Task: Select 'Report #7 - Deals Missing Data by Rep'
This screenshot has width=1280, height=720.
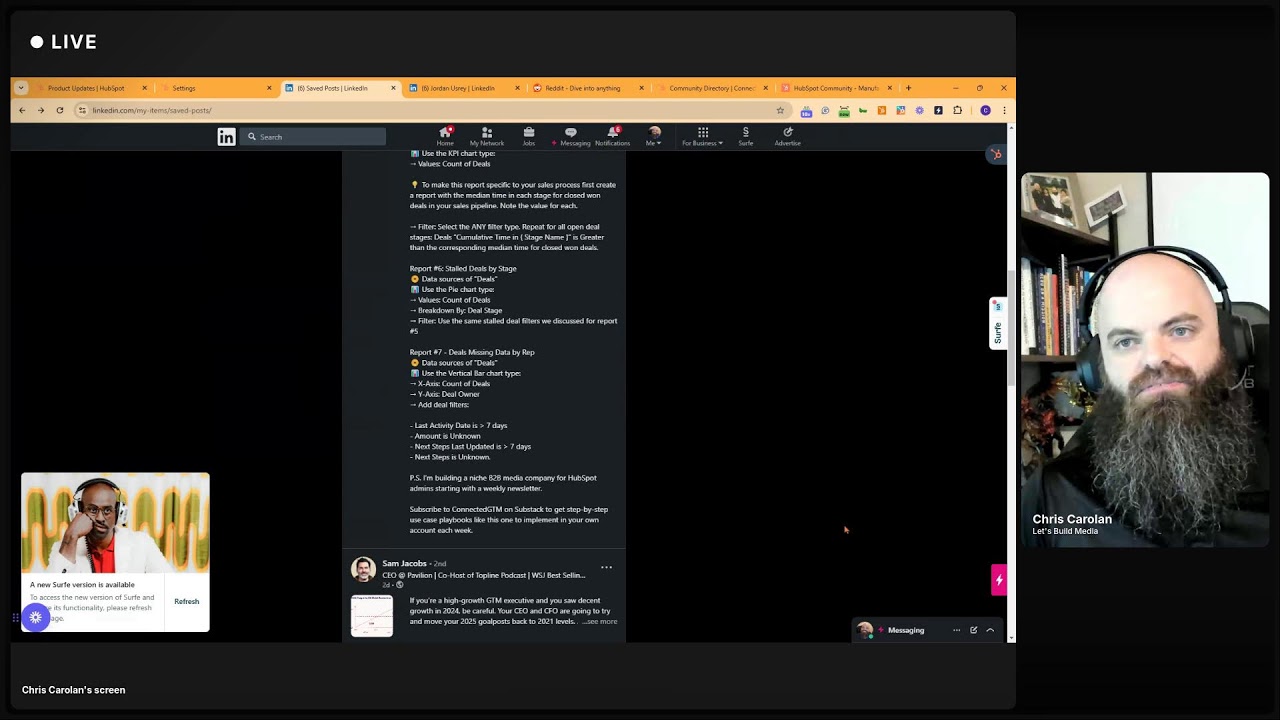Action: [x=472, y=352]
